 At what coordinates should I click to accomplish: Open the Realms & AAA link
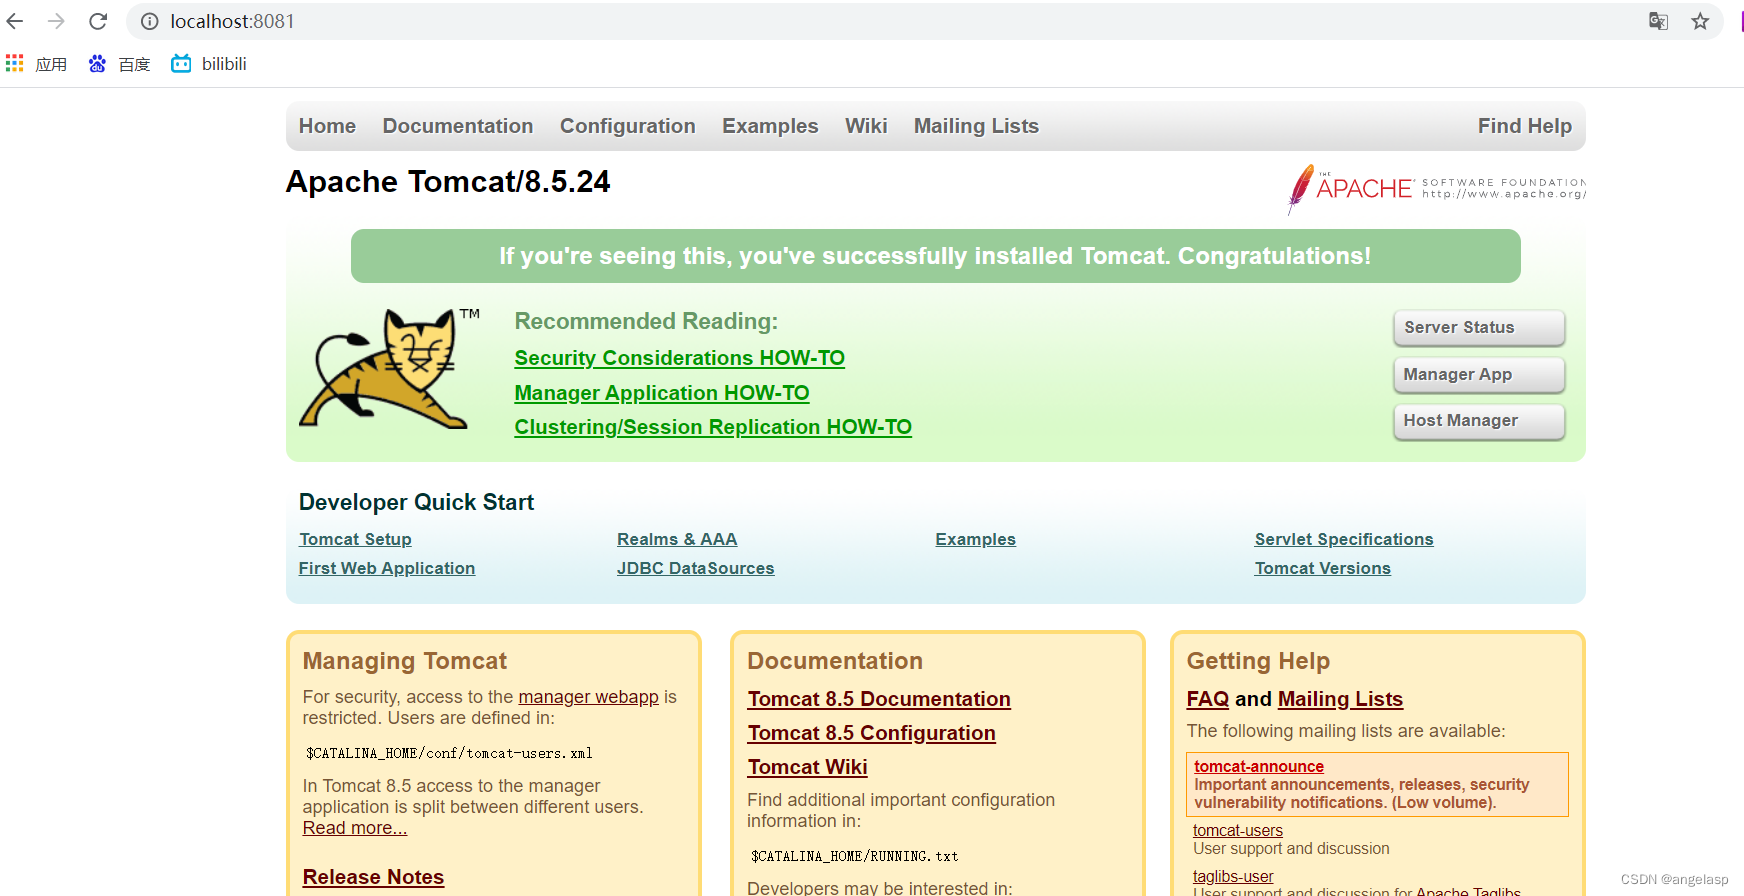(677, 539)
